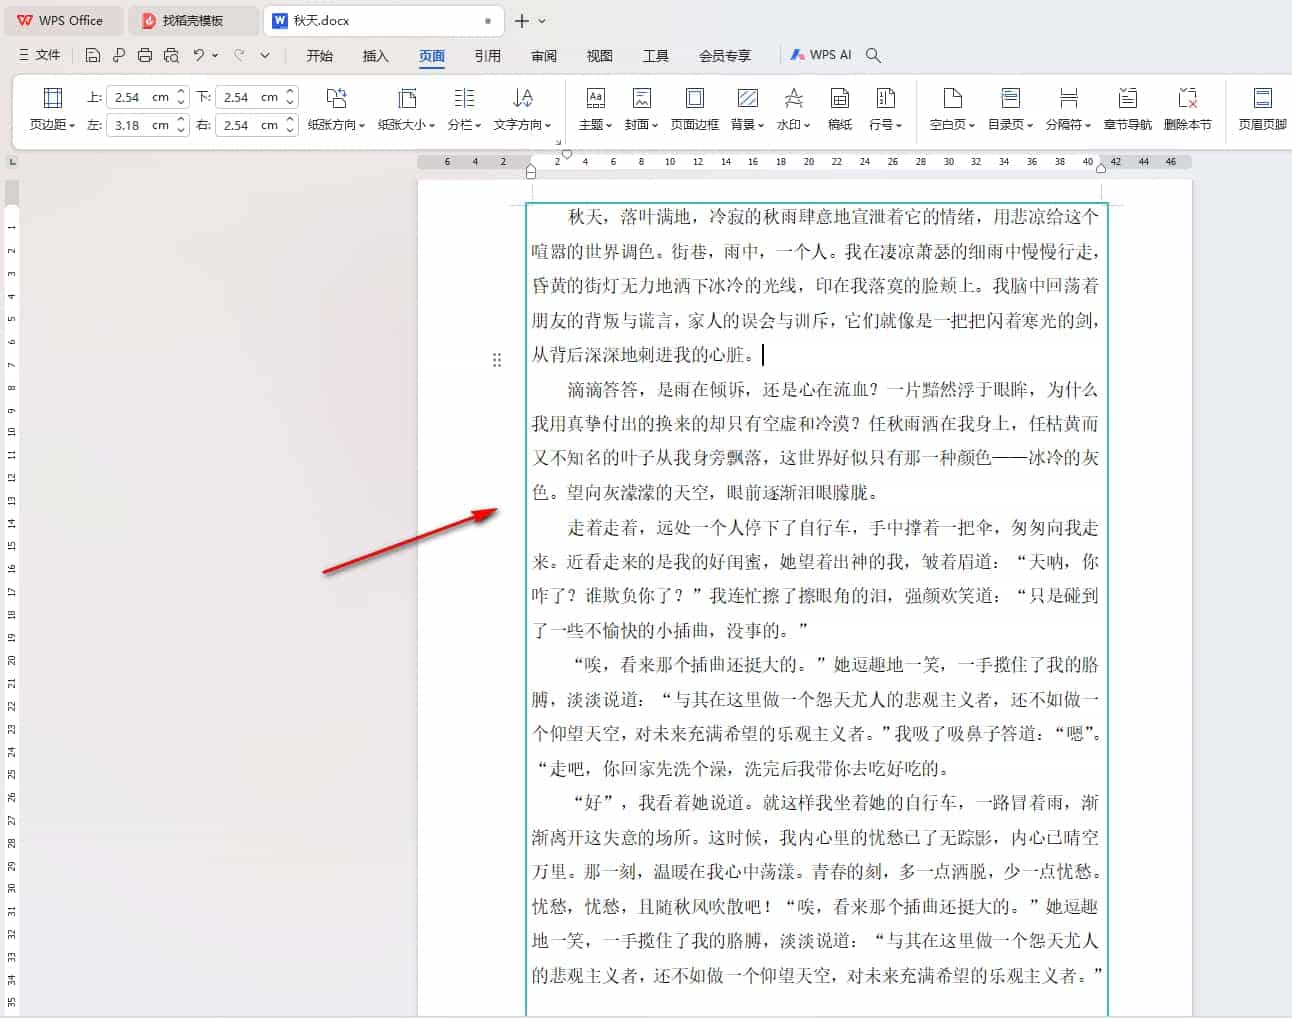
Task: Open the 审阅 ribbon tab
Action: coord(544,56)
